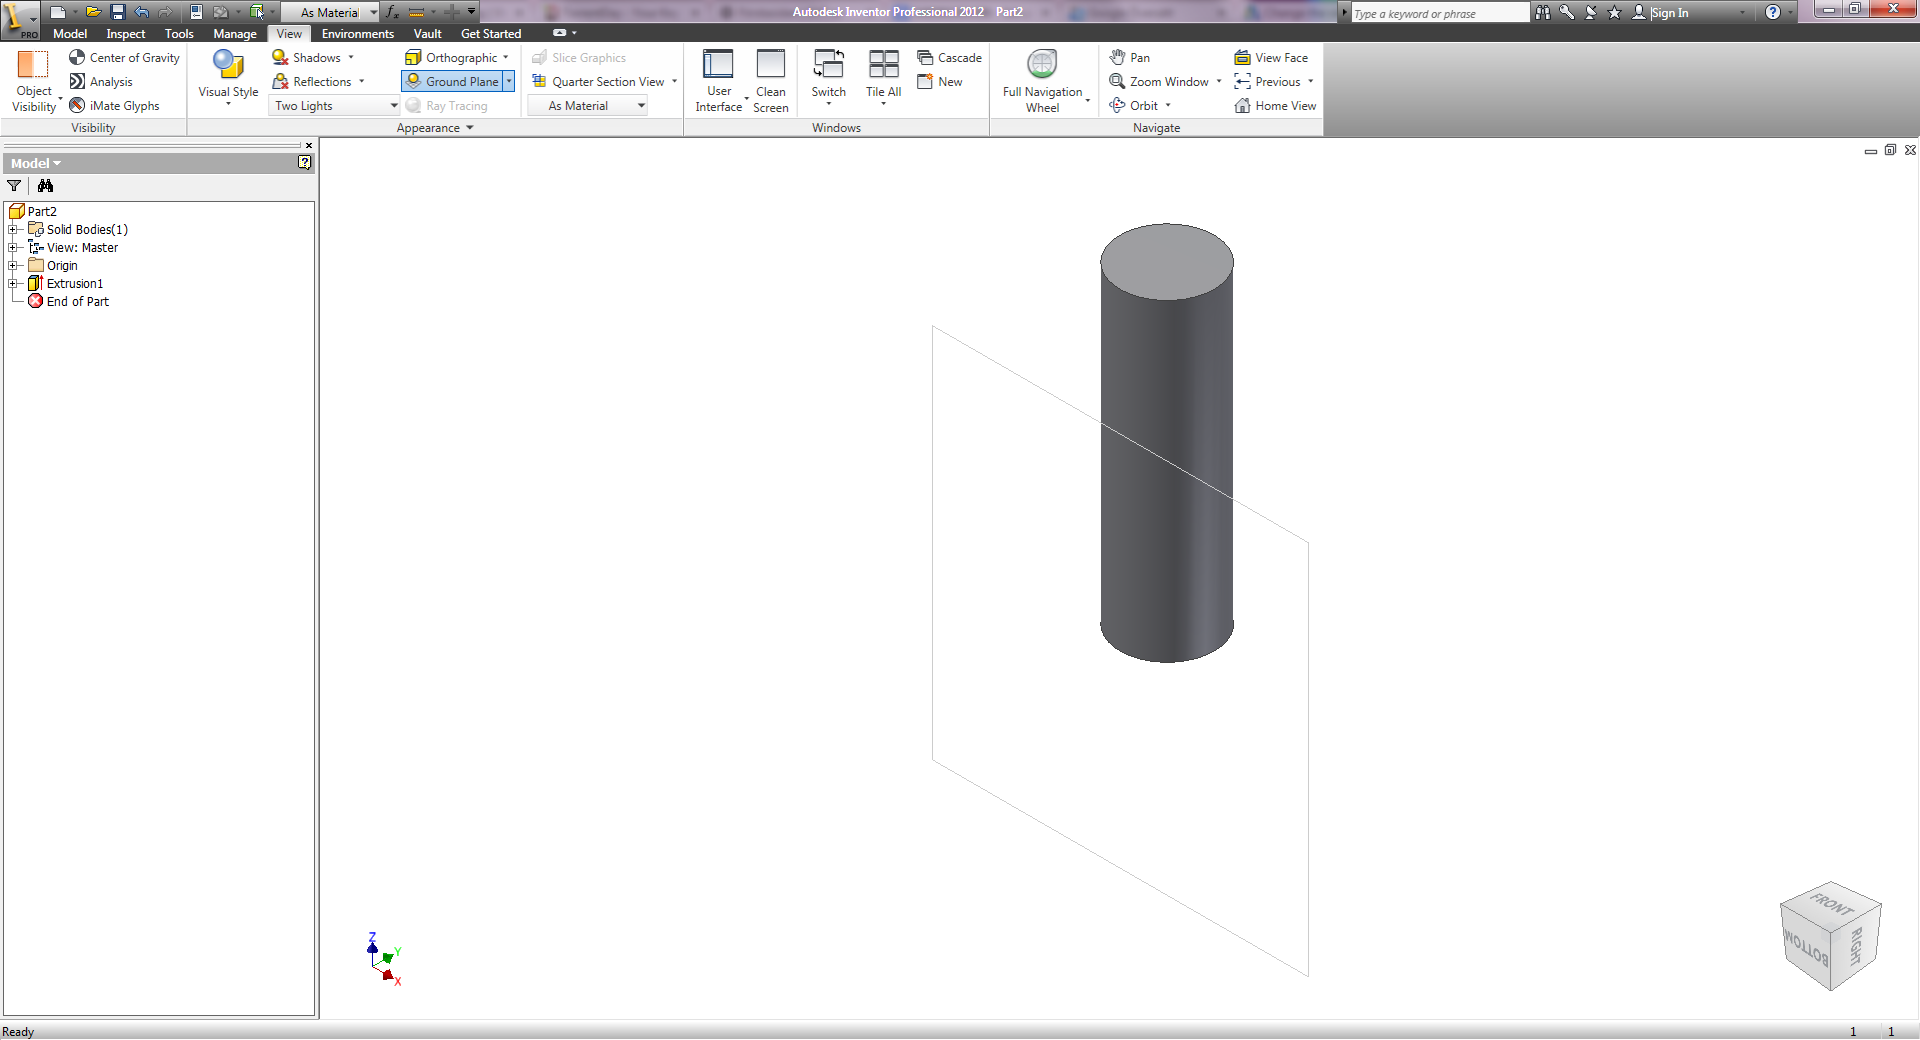Click the keyword search input field
Screen dimensions: 1920x1040
pyautogui.click(x=1438, y=13)
